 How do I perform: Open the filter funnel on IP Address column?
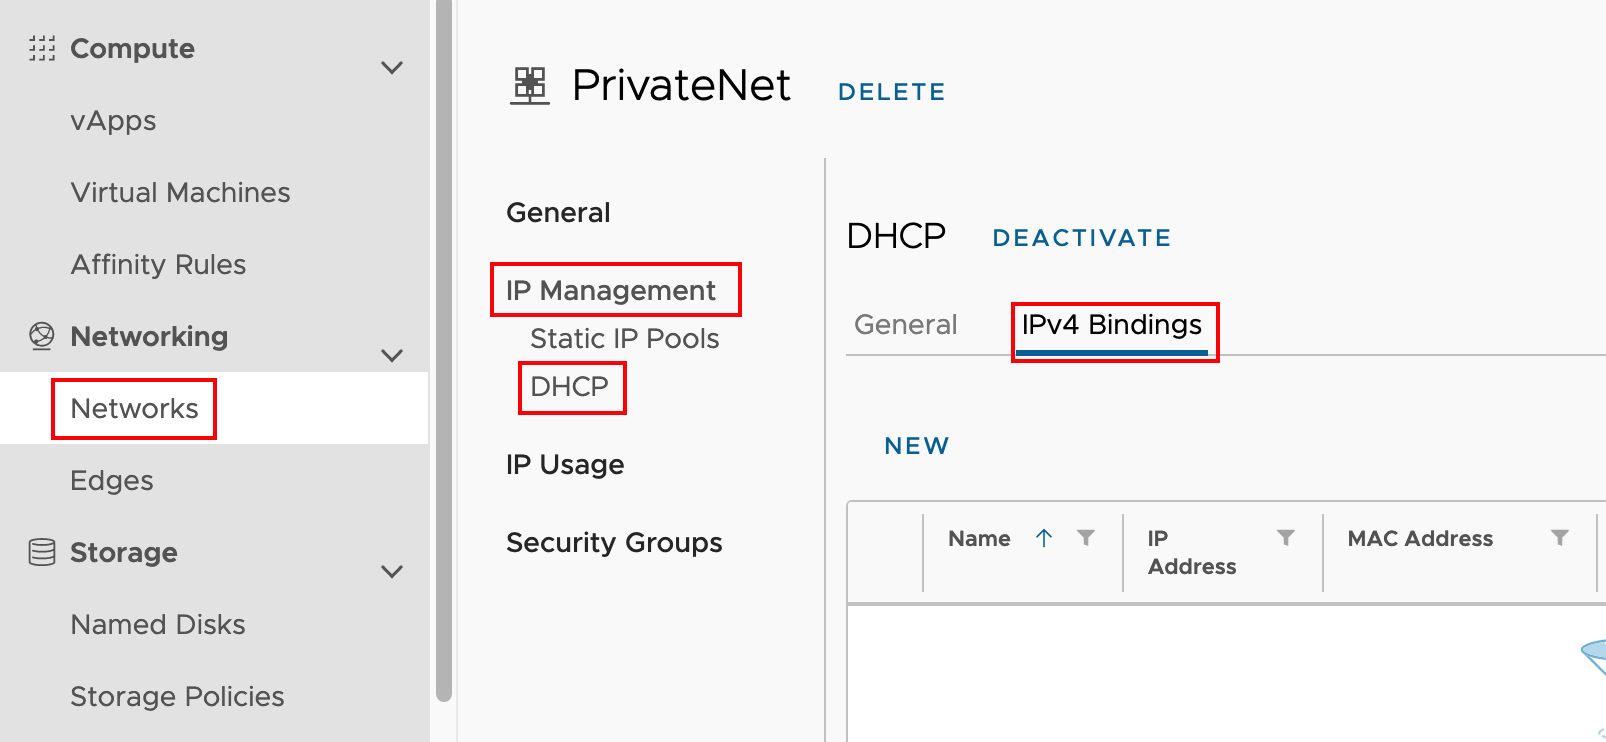(1286, 538)
